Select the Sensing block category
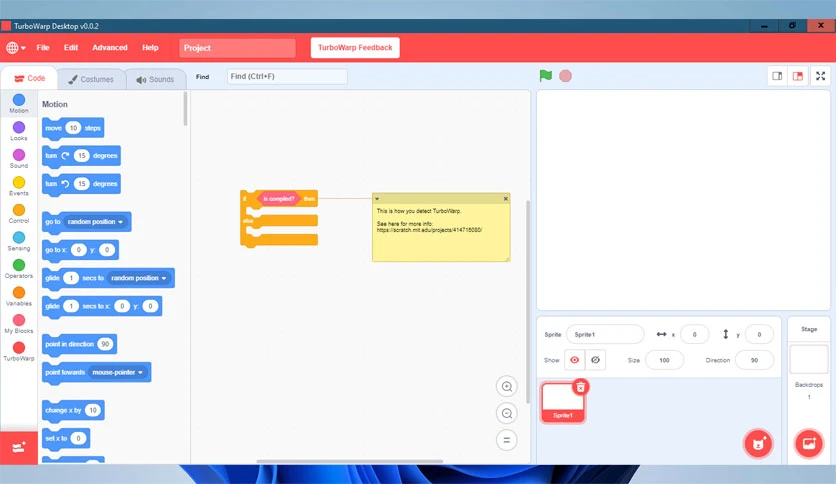 (19, 241)
